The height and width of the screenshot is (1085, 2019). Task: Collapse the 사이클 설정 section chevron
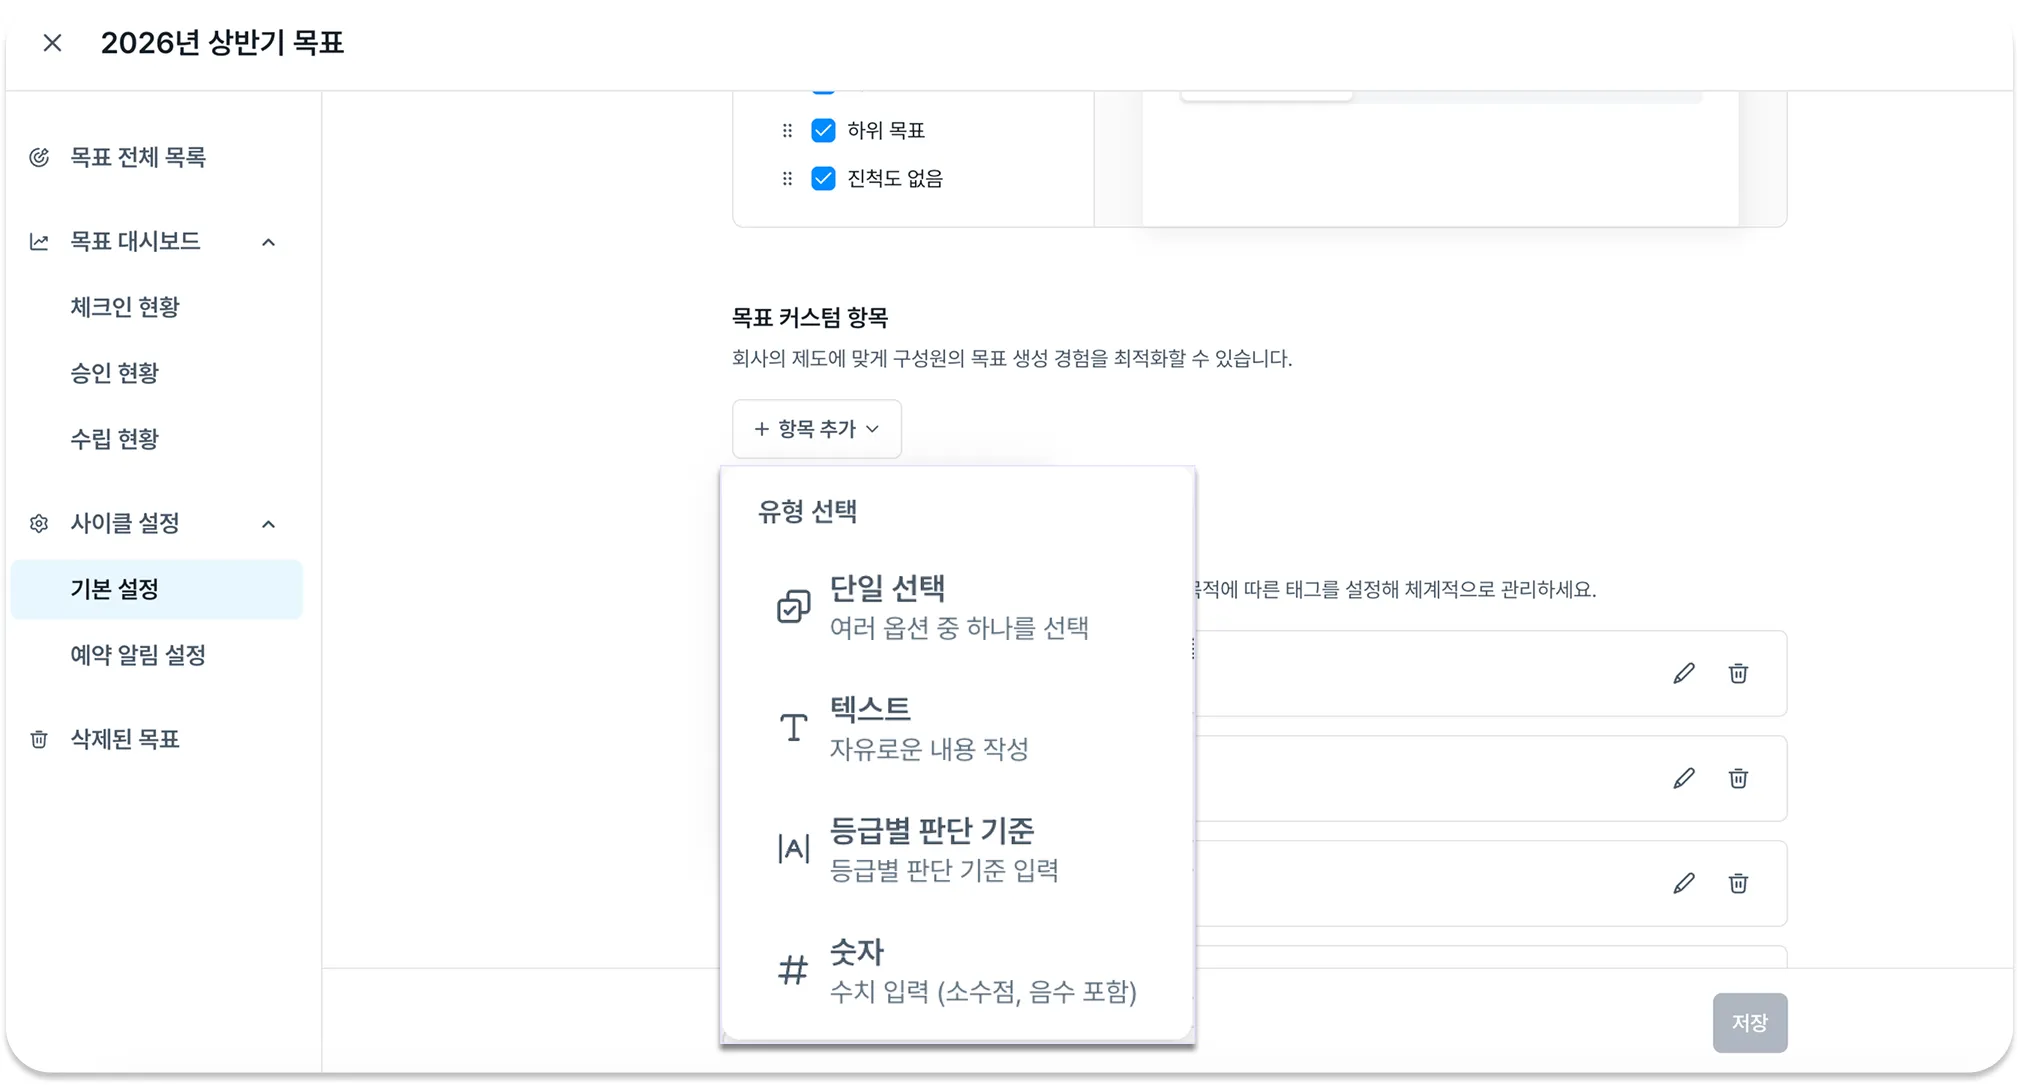268,524
